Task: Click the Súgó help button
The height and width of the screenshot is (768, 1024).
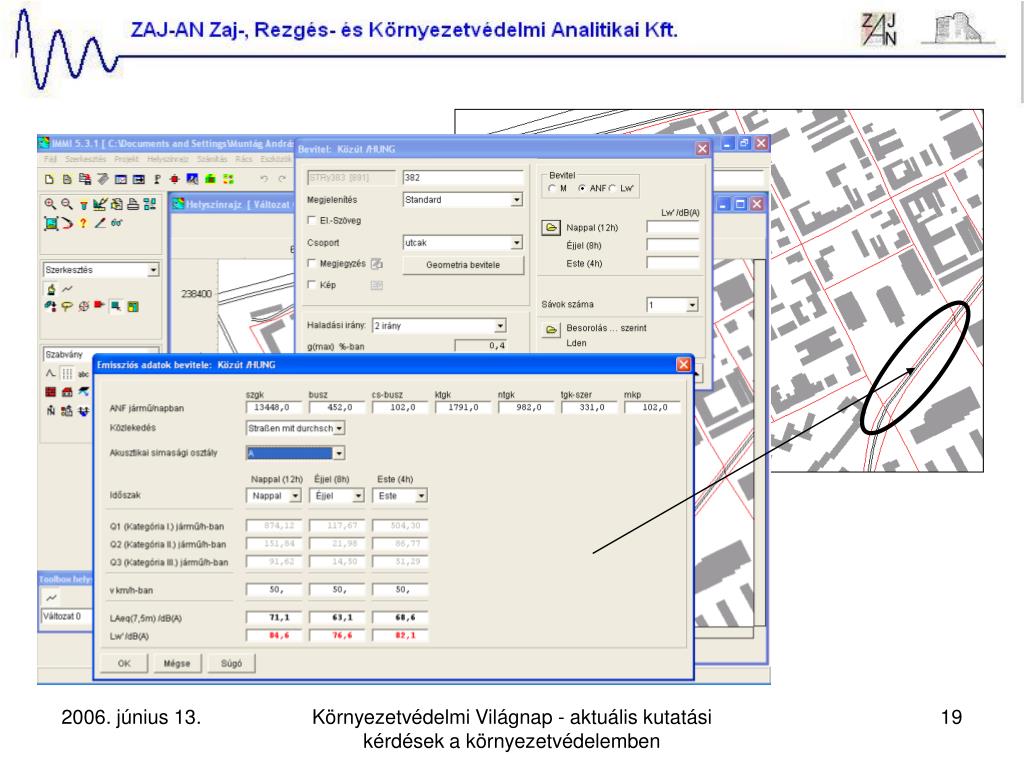Action: pyautogui.click(x=231, y=664)
